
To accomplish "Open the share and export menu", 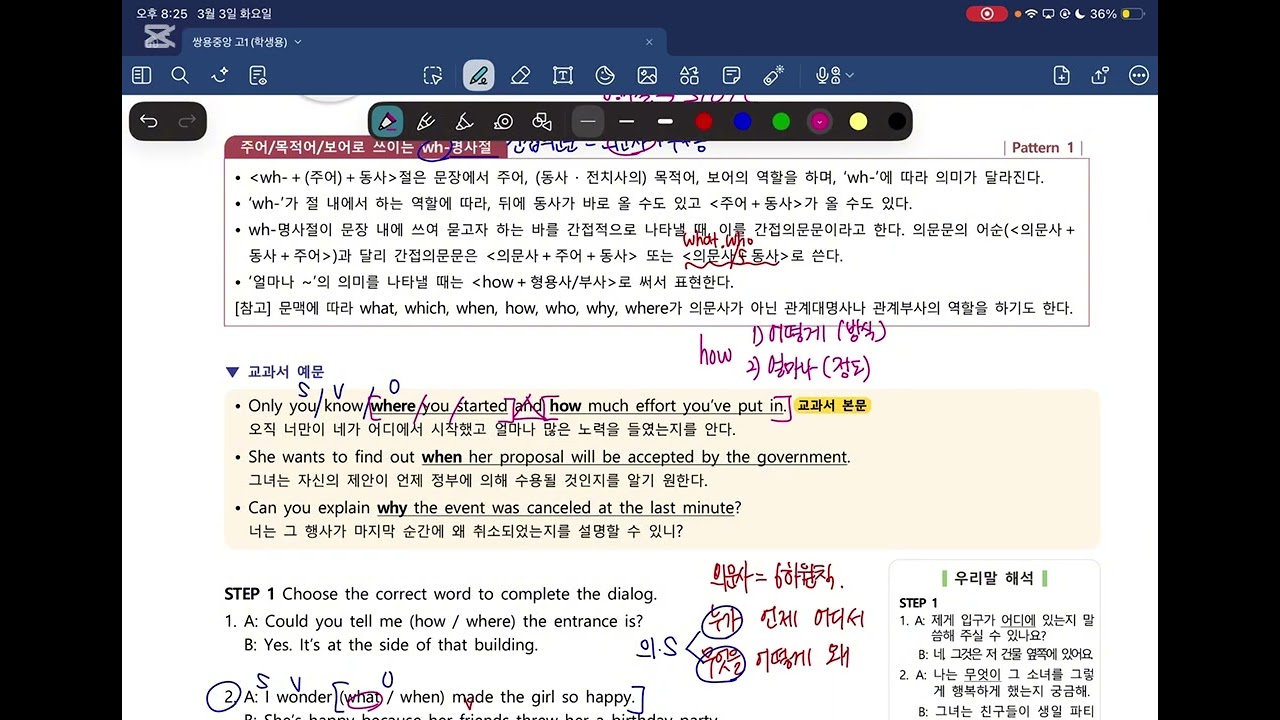I will click(1100, 75).
